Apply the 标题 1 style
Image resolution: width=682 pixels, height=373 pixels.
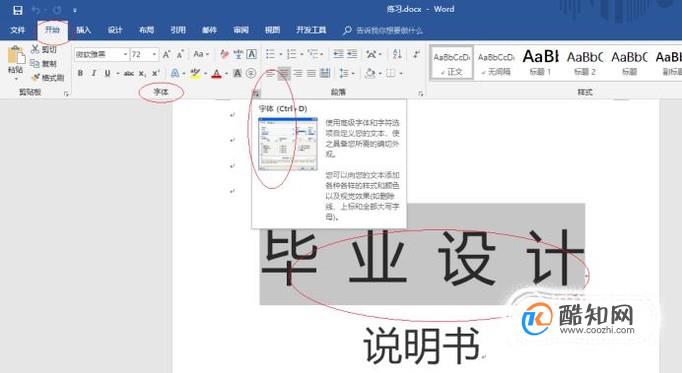pos(541,63)
